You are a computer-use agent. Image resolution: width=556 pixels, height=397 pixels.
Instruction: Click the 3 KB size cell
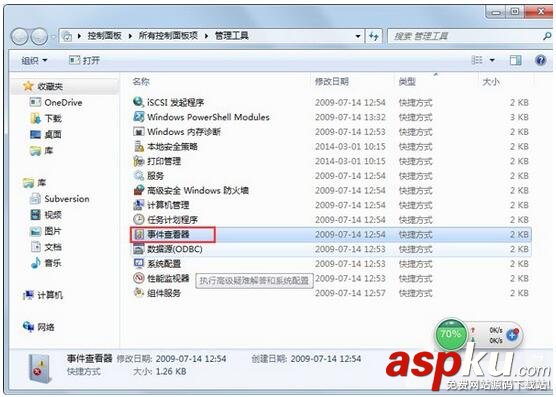point(519,117)
